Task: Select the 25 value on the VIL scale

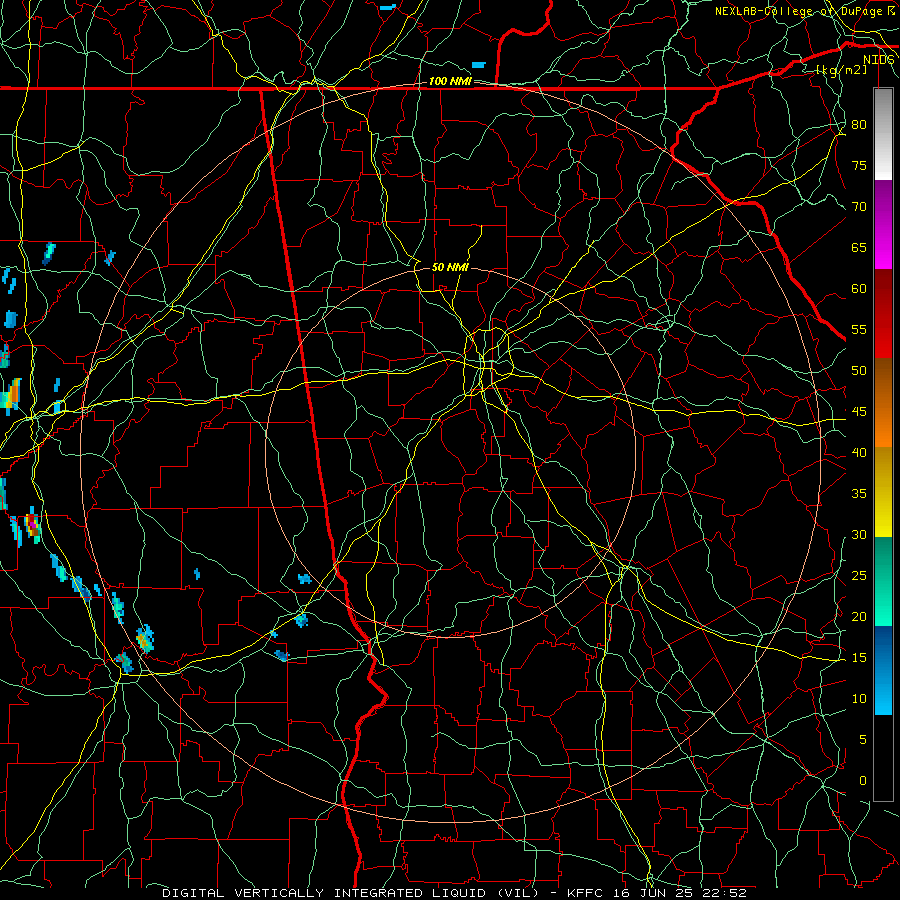Action: (859, 576)
